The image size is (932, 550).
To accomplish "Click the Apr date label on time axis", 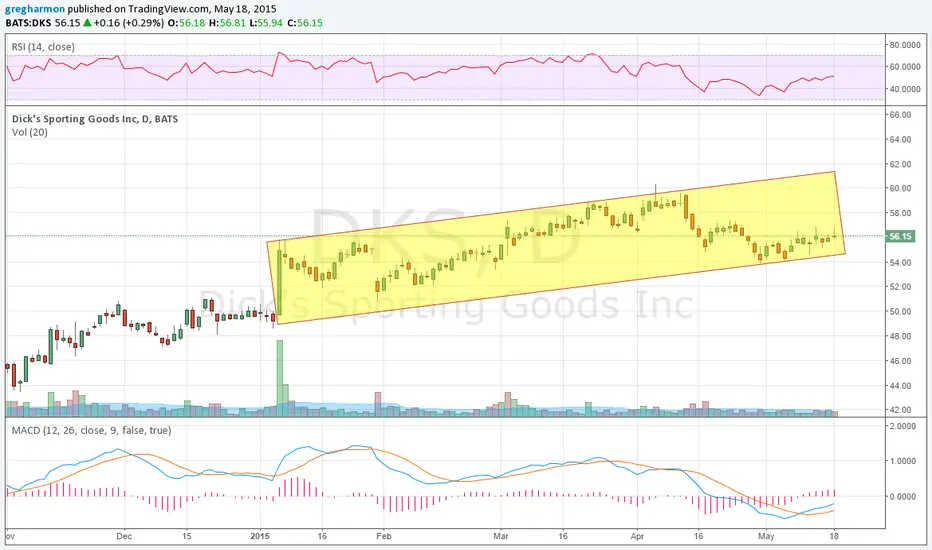I will 637,536.
